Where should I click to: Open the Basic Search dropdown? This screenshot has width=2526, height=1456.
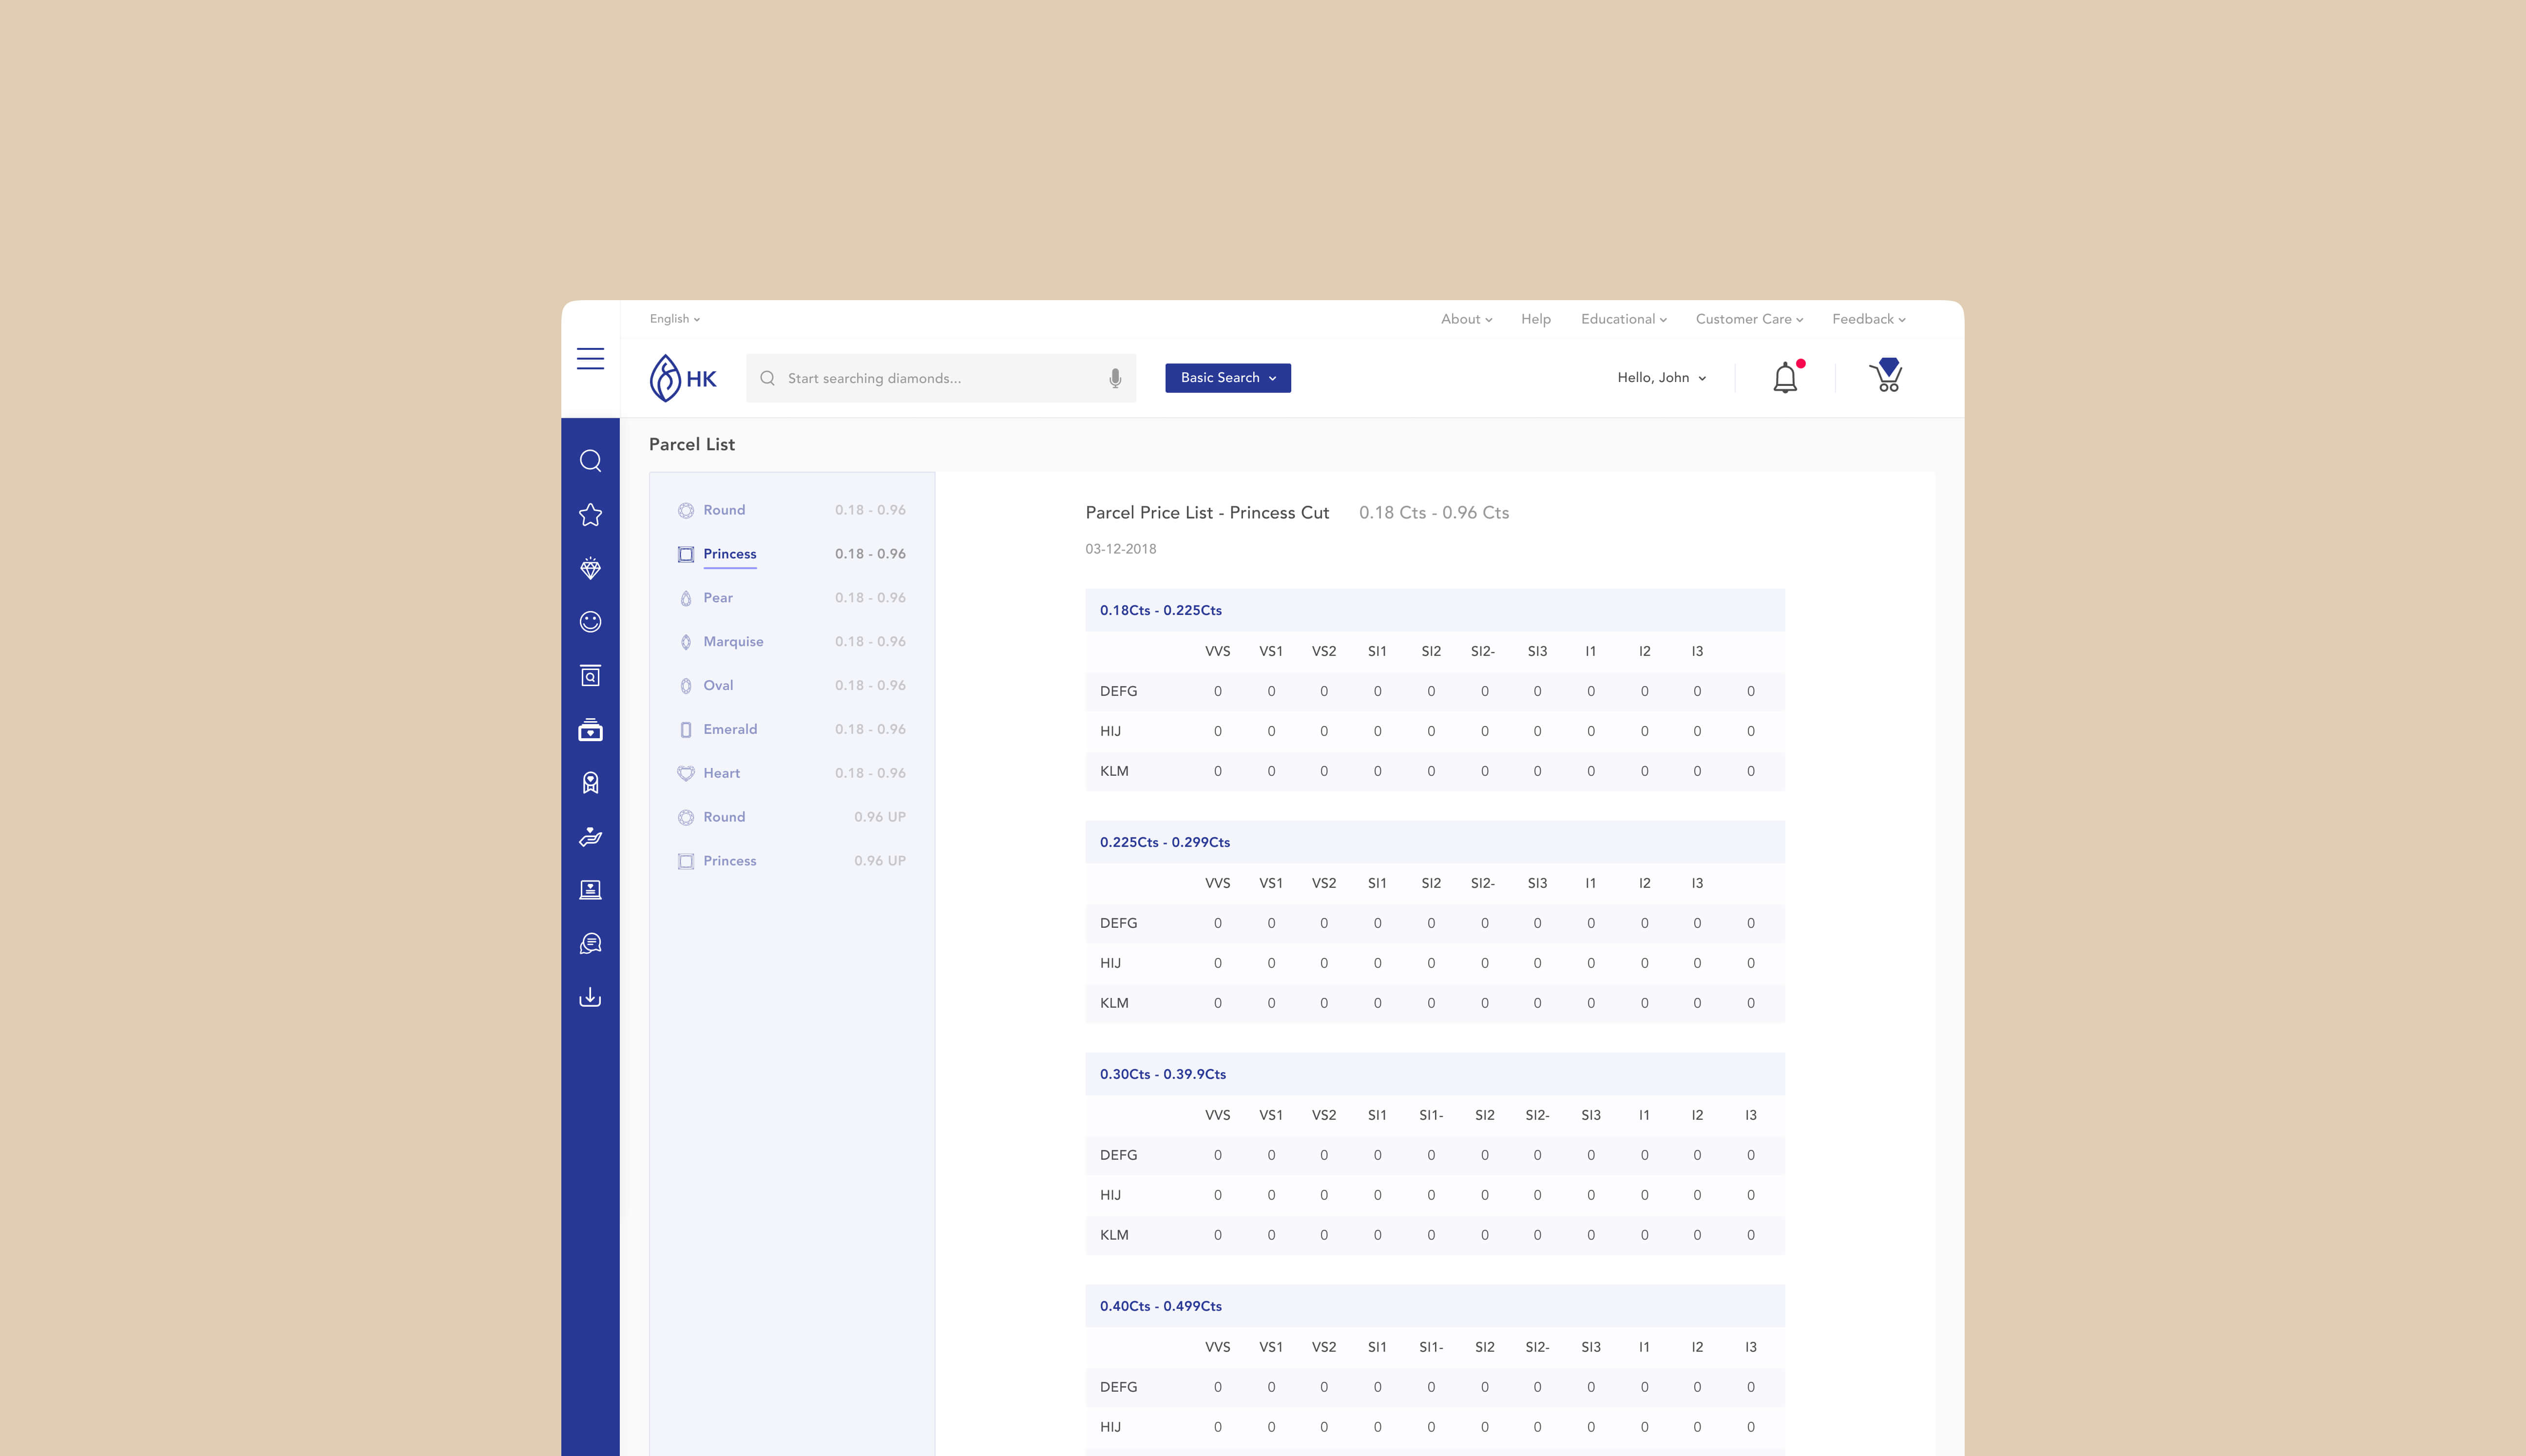click(1227, 378)
